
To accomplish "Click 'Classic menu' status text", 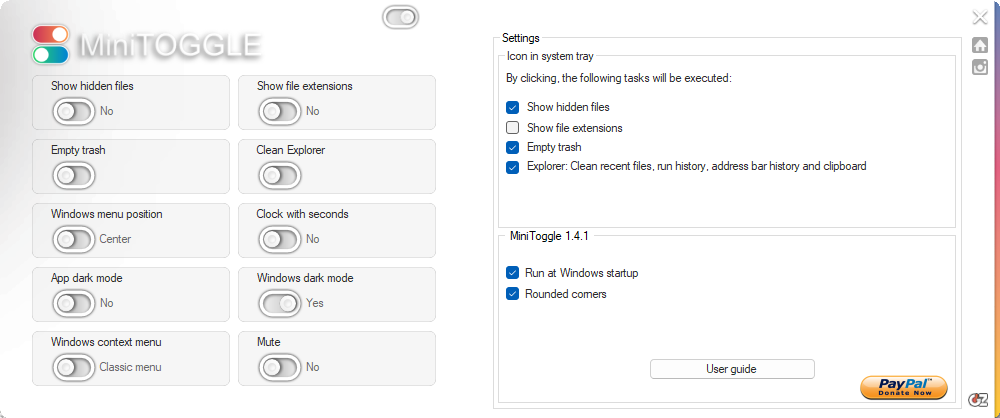I will (x=130, y=367).
